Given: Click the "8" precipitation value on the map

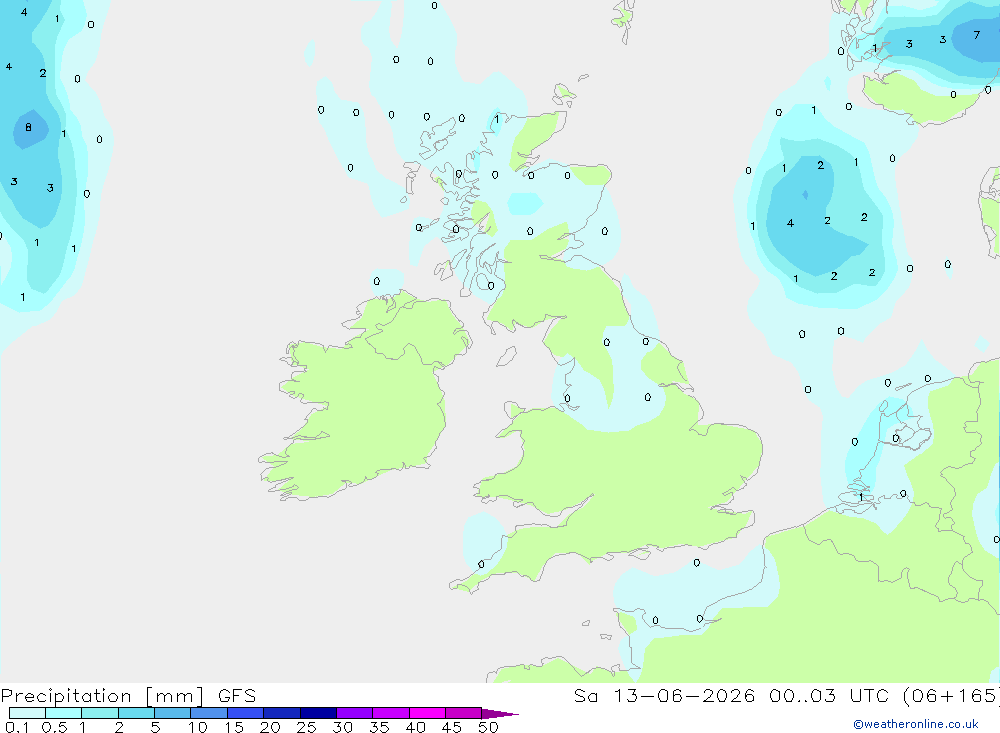Looking at the screenshot, I should click(28, 128).
